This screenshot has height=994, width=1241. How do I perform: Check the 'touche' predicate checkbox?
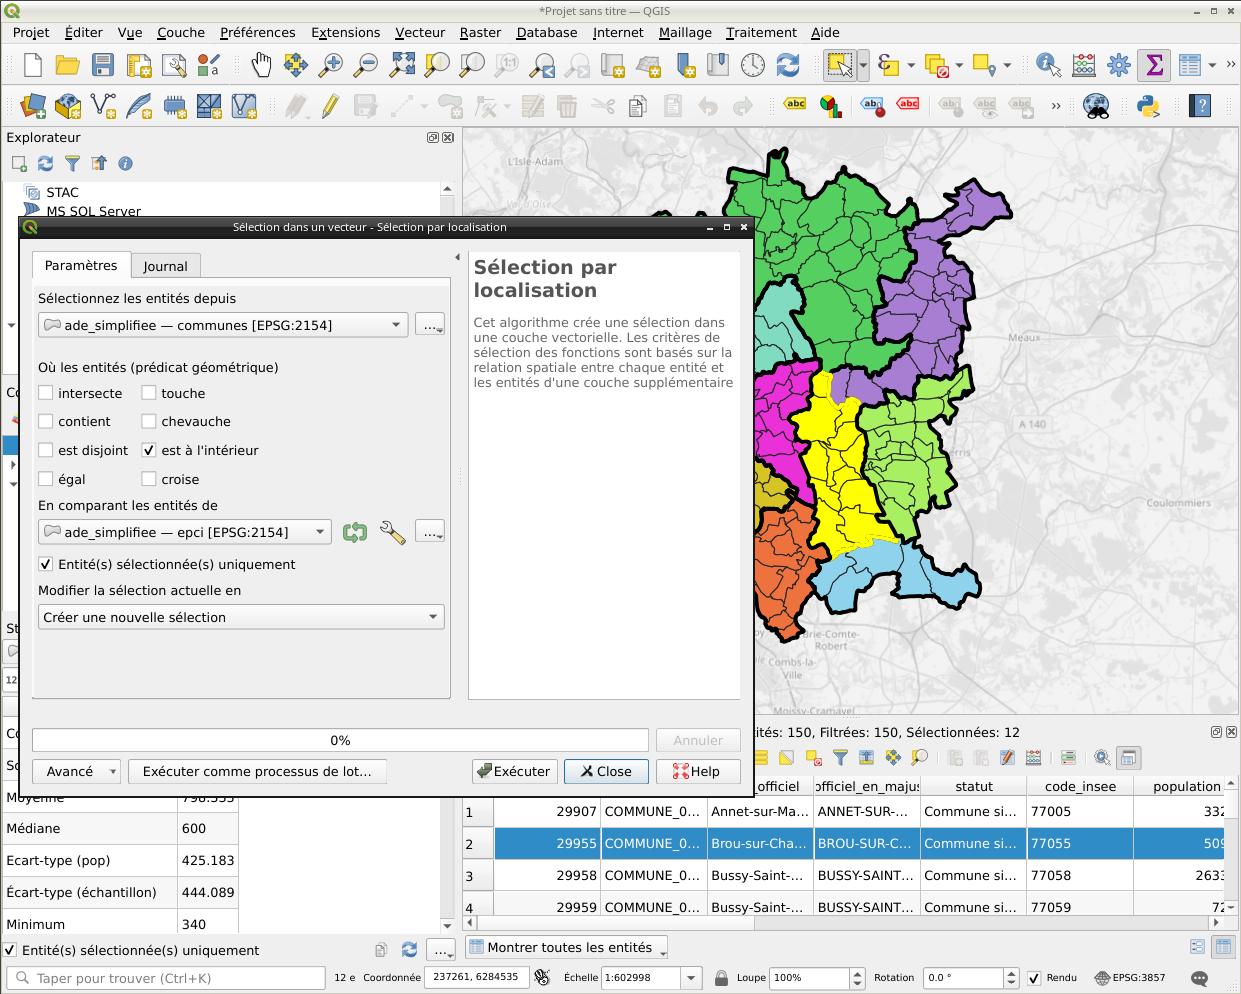coord(149,393)
